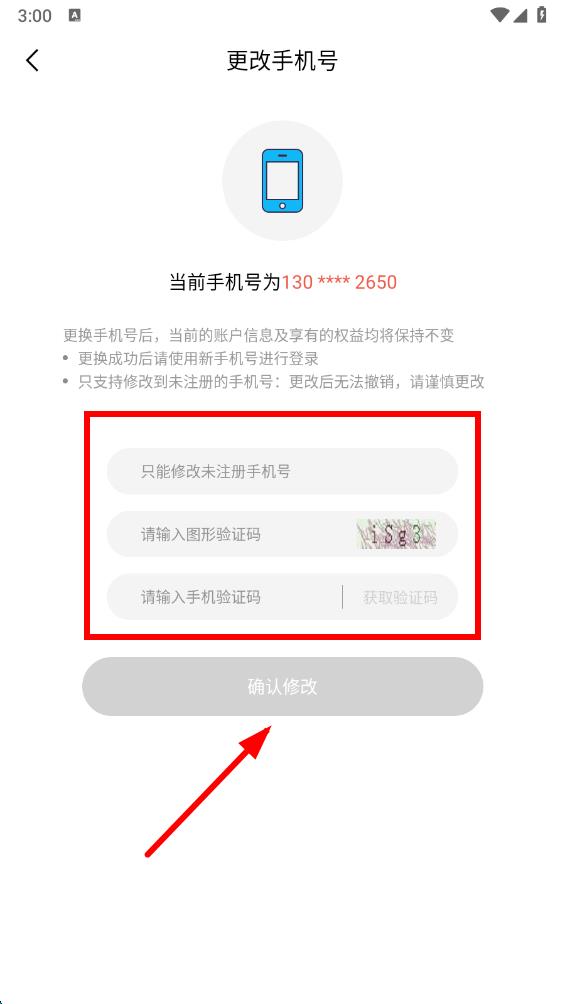Tap the 当前手机号为 label
This screenshot has width=565, height=1004.
click(225, 282)
